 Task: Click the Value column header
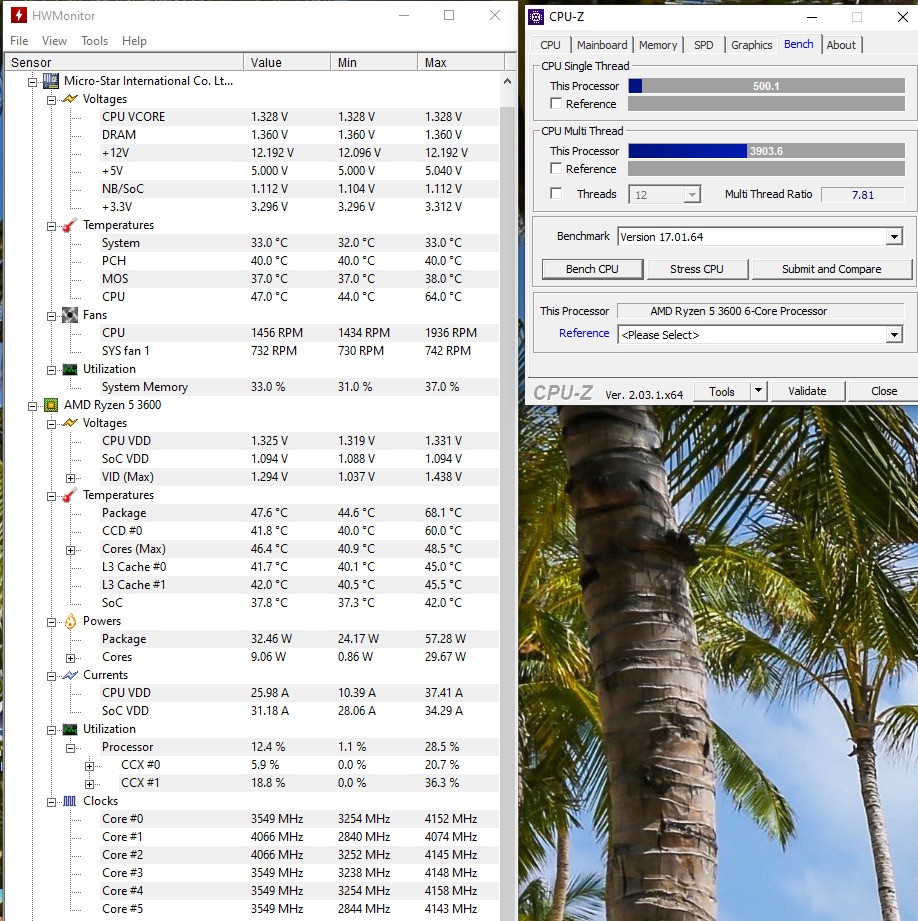tap(287, 62)
